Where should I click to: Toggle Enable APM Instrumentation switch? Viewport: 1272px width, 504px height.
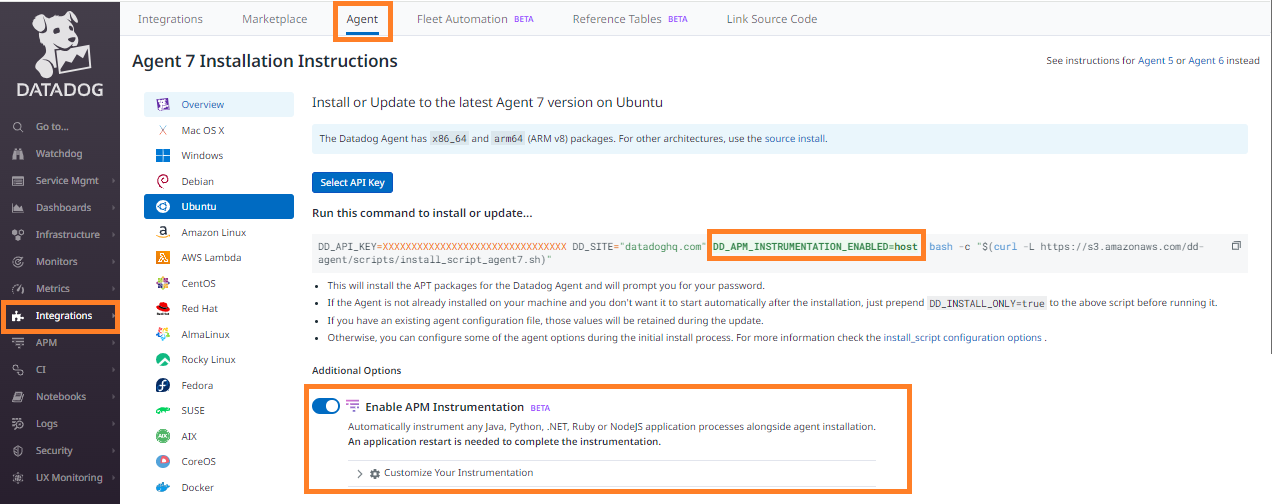[x=326, y=406]
